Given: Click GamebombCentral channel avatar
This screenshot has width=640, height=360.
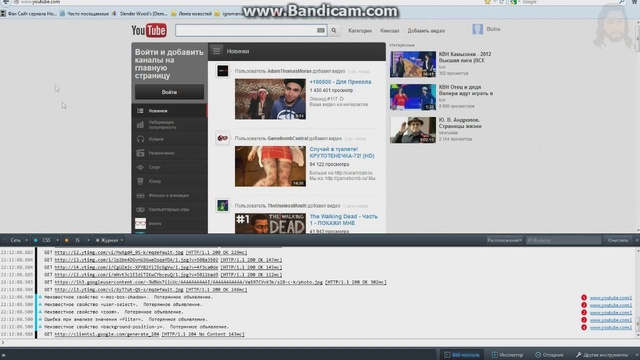Looking at the screenshot, I should (222, 138).
